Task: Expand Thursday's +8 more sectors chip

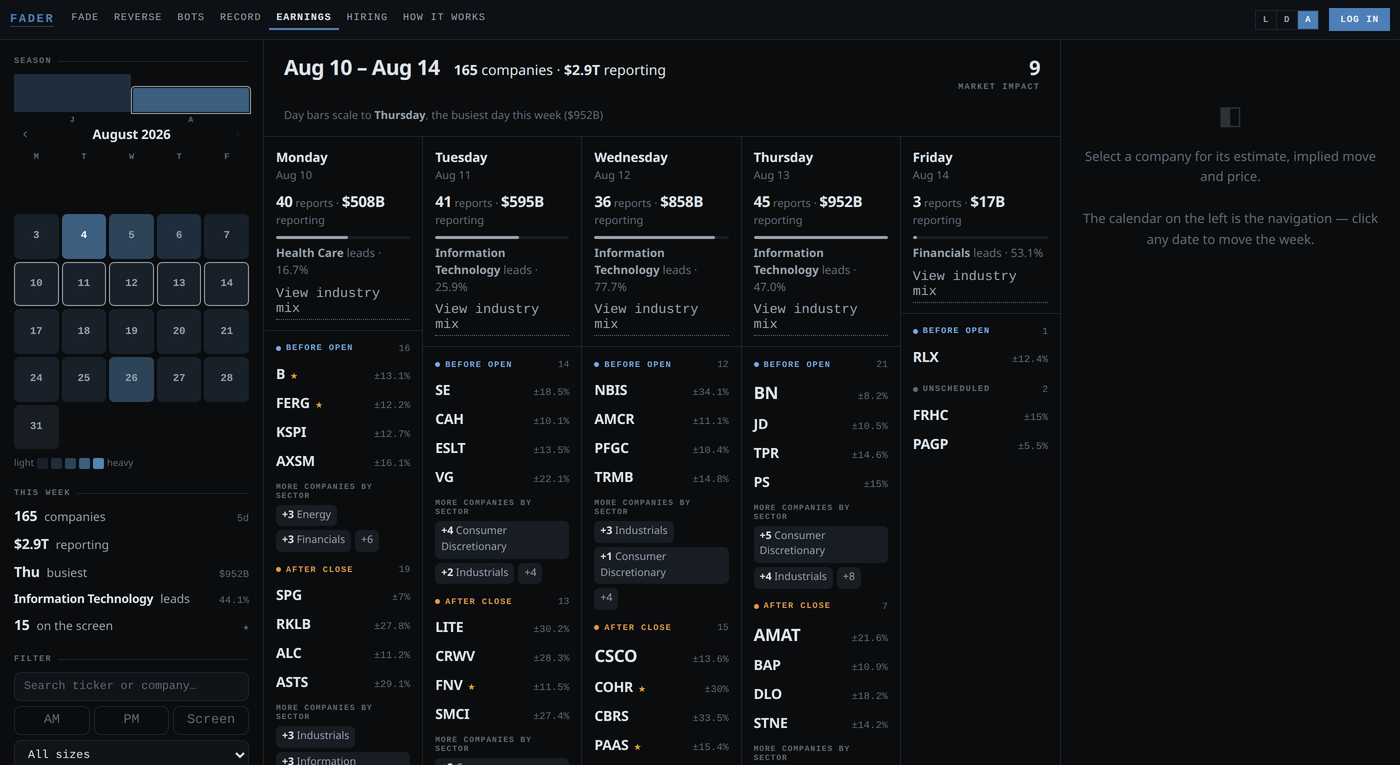Action: coord(849,577)
